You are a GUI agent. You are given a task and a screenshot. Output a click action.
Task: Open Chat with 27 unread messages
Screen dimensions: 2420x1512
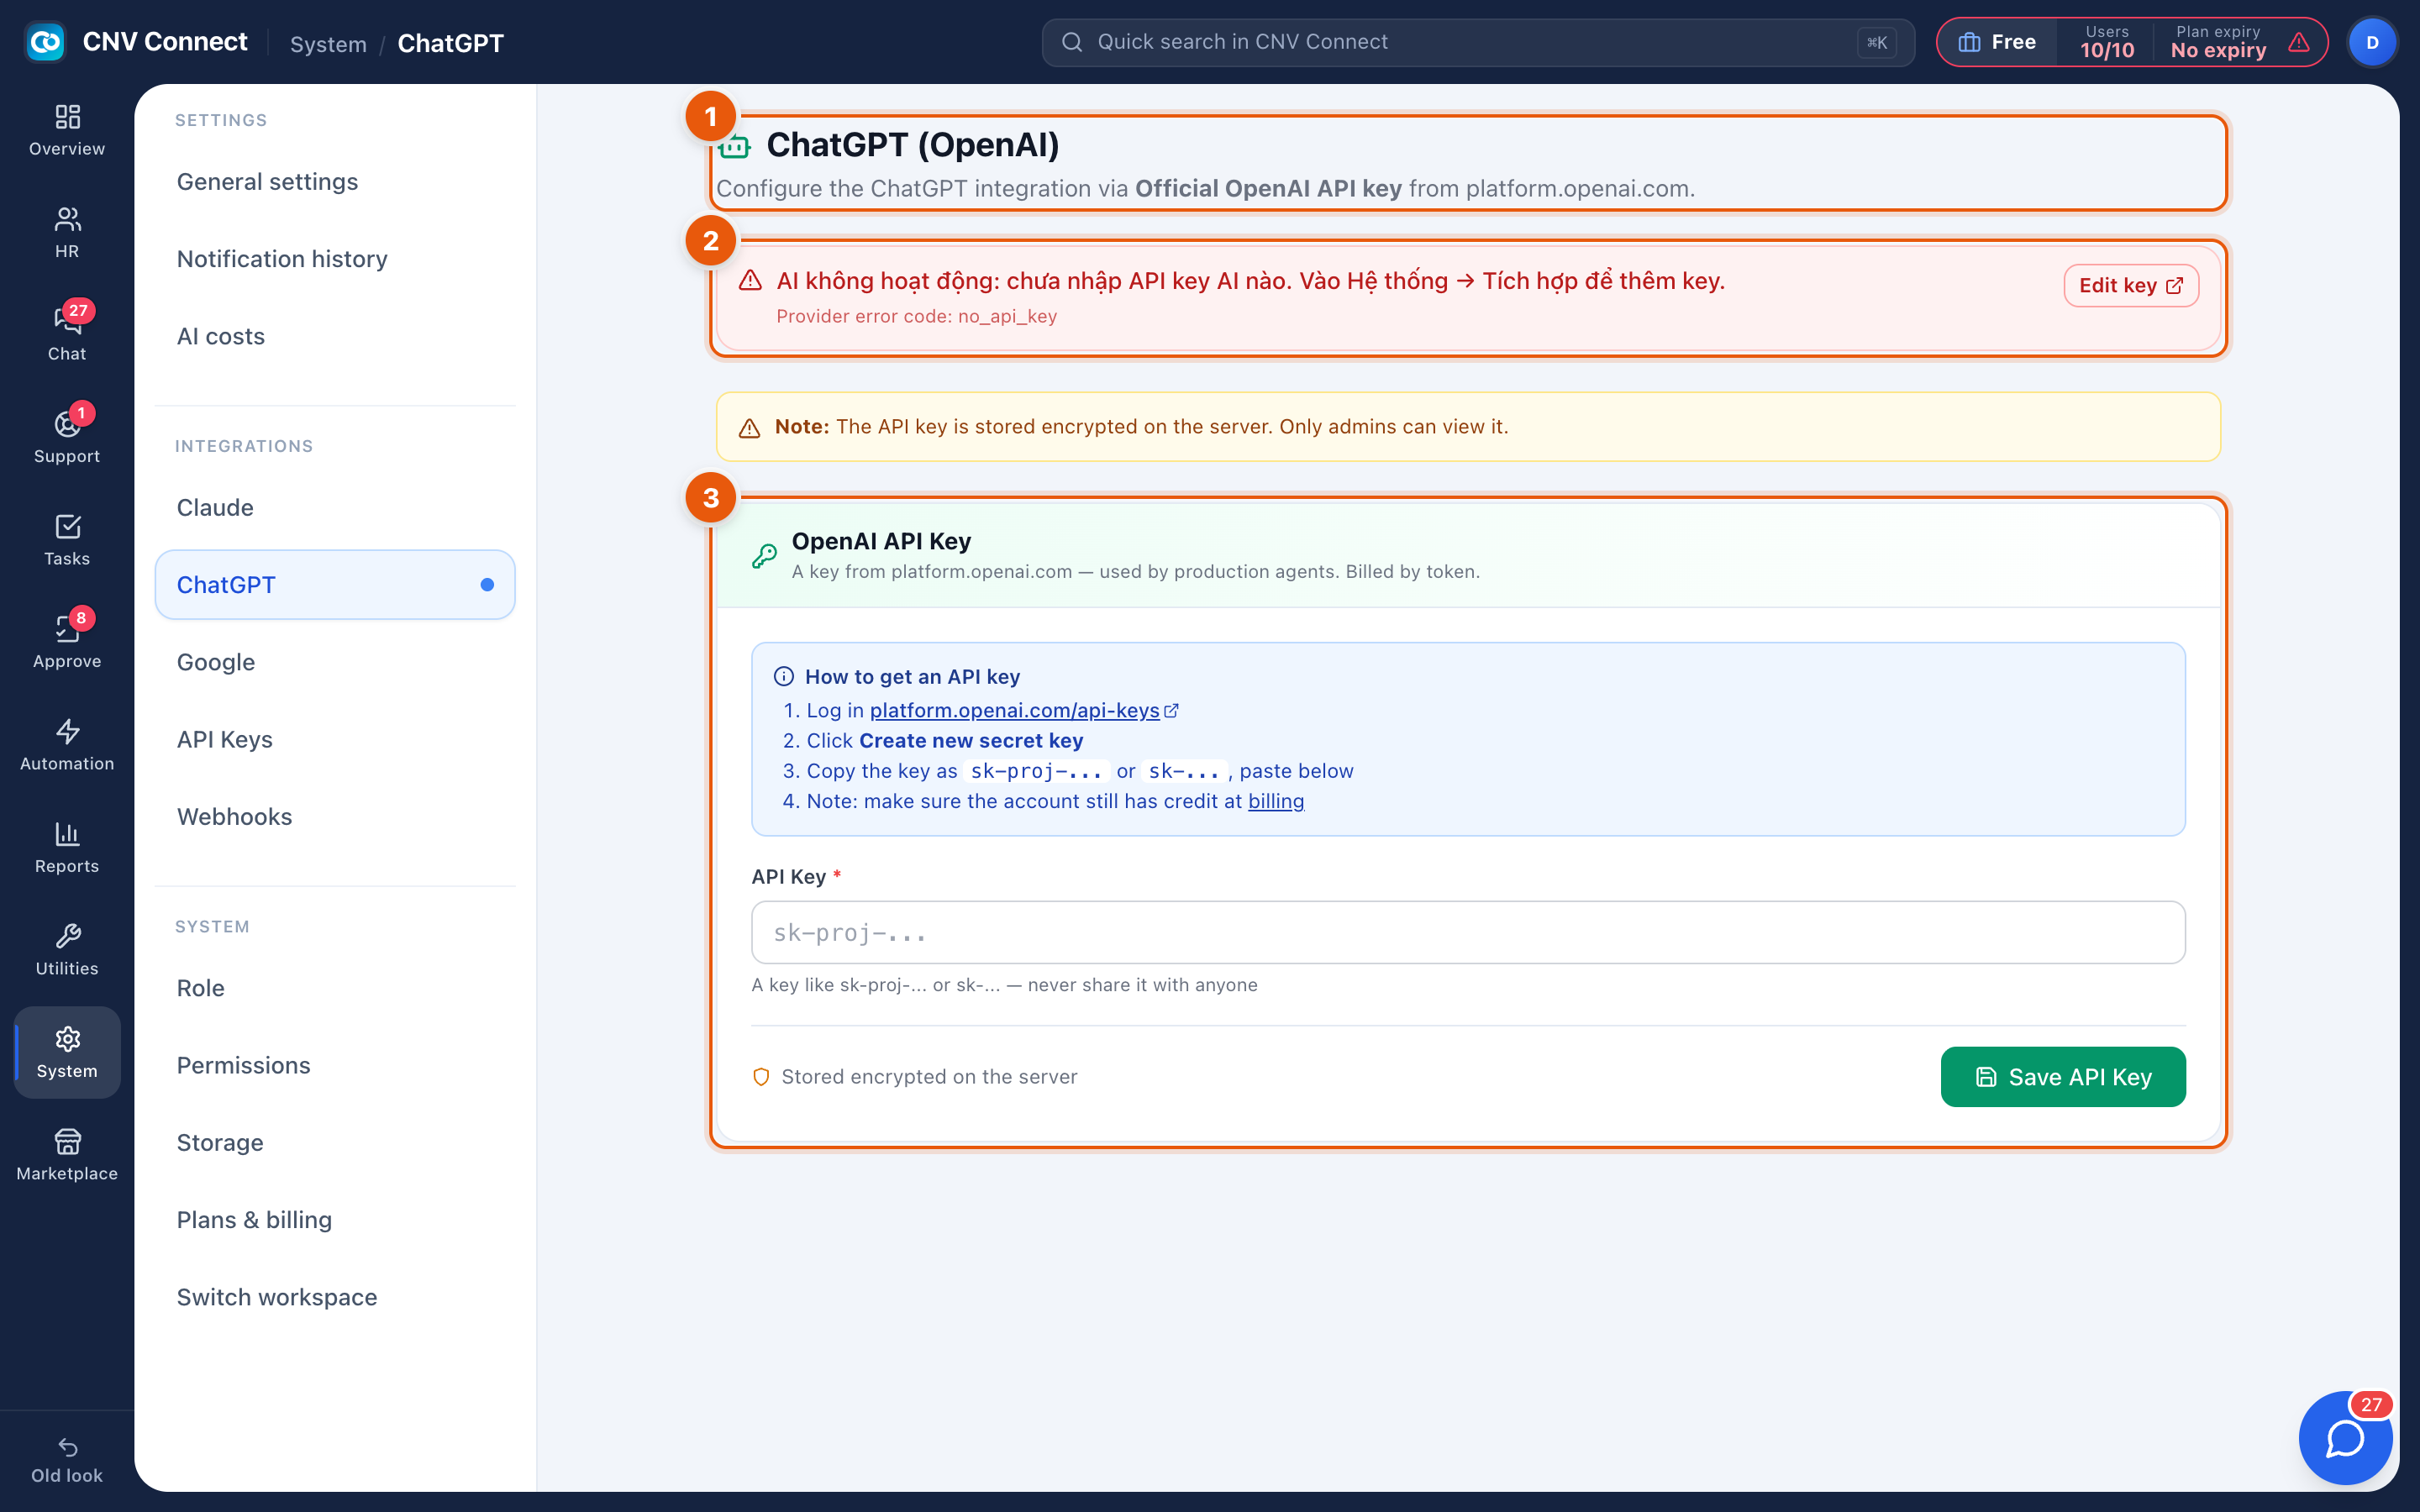pyautogui.click(x=67, y=335)
